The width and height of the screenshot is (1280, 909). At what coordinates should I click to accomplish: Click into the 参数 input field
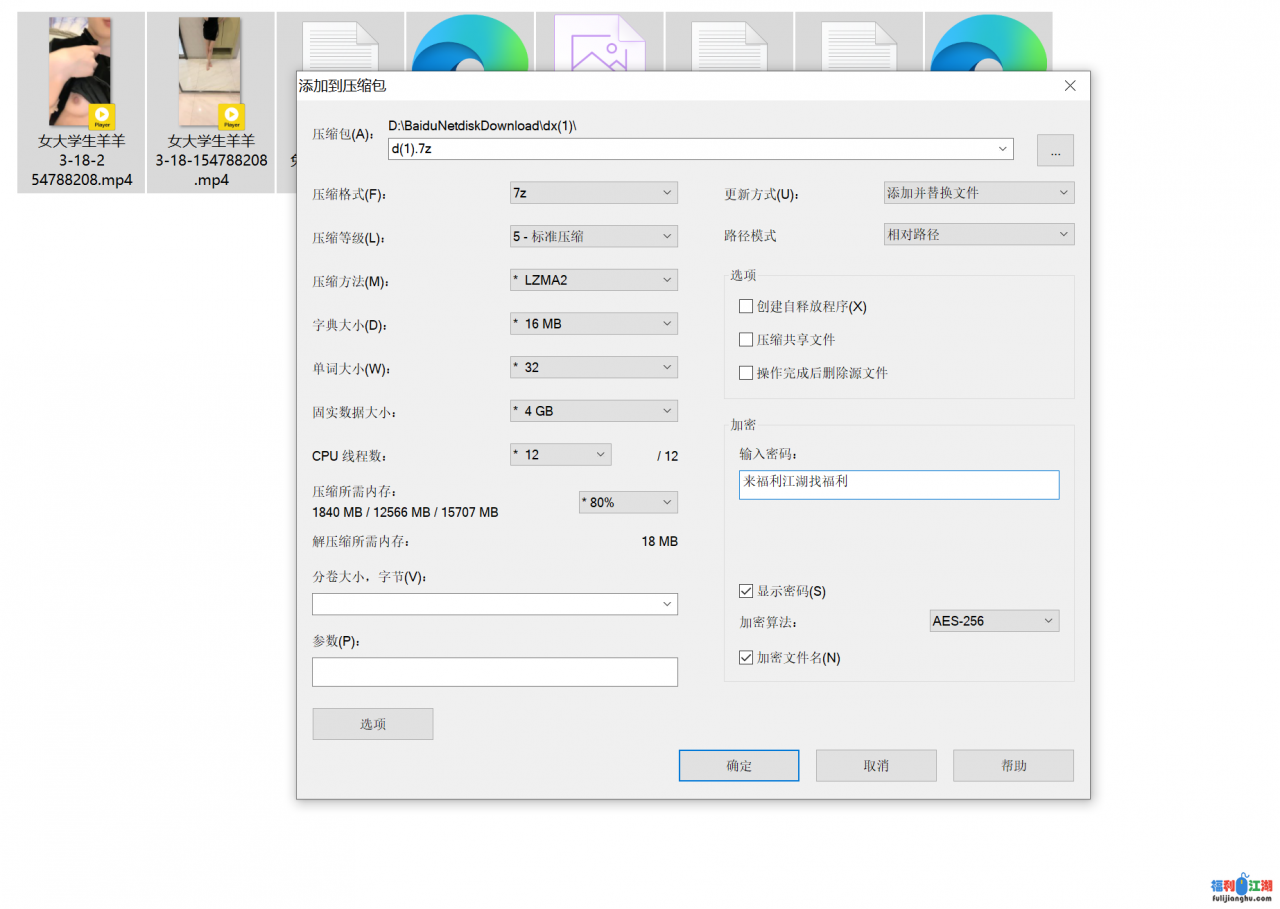point(495,672)
